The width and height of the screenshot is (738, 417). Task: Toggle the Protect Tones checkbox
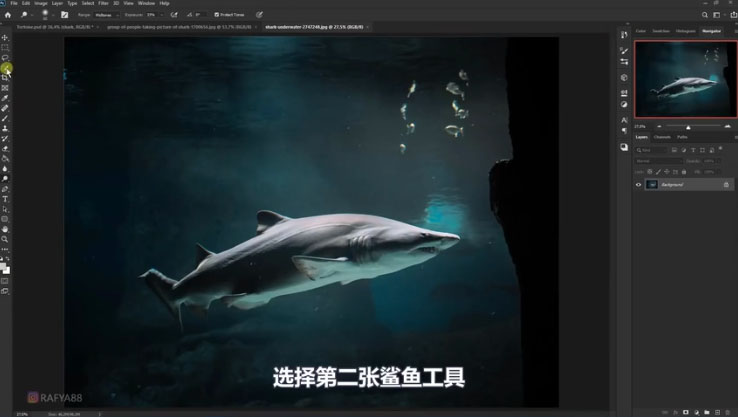click(x=217, y=15)
